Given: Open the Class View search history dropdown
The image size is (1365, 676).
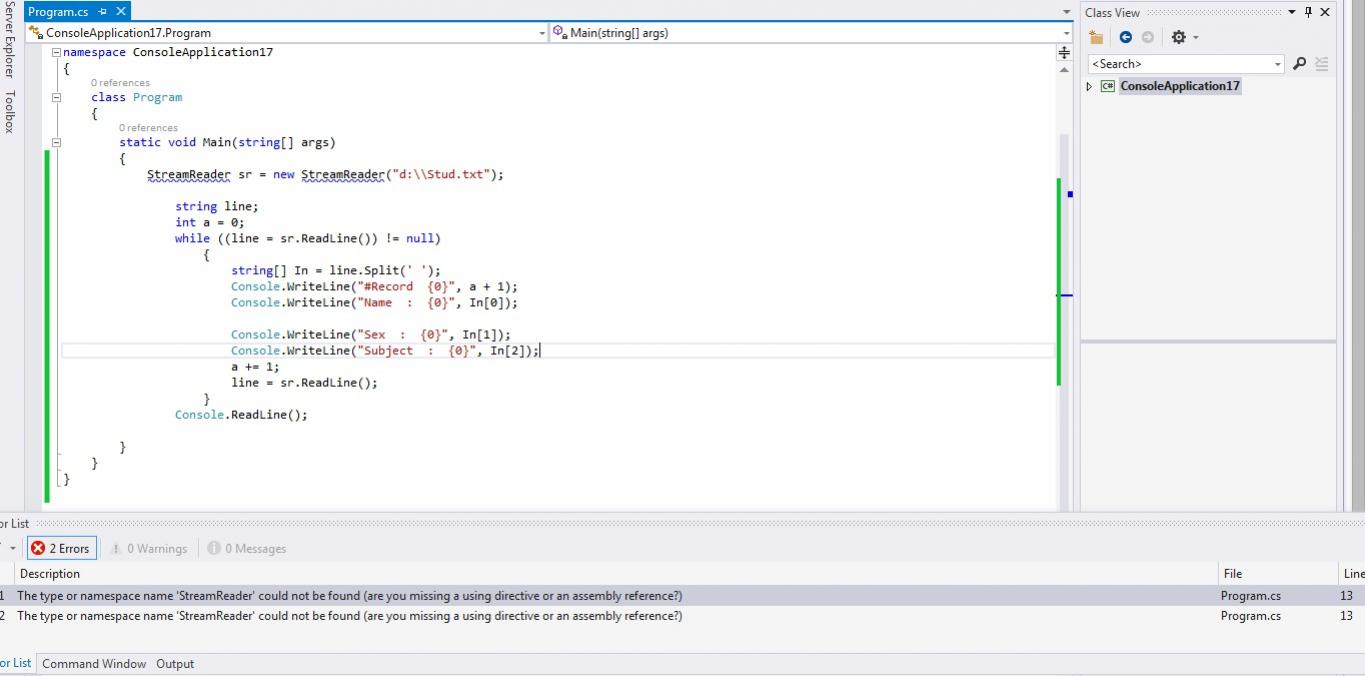Looking at the screenshot, I should pyautogui.click(x=1278, y=64).
